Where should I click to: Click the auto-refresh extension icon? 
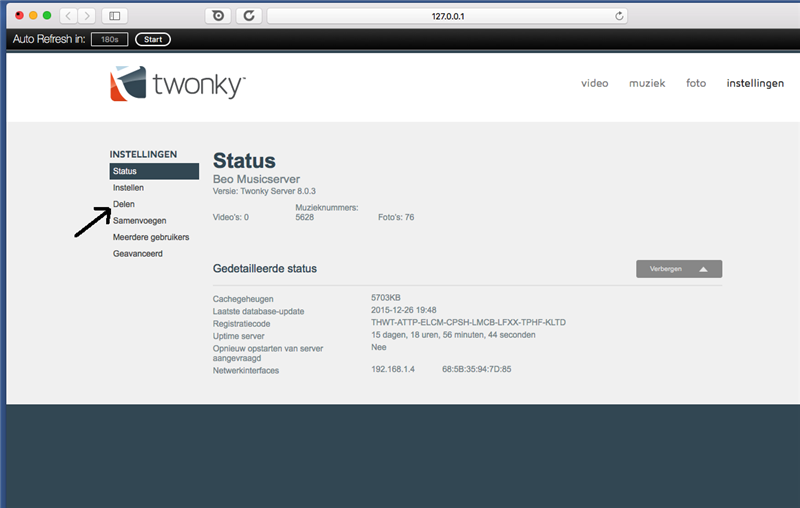(218, 16)
